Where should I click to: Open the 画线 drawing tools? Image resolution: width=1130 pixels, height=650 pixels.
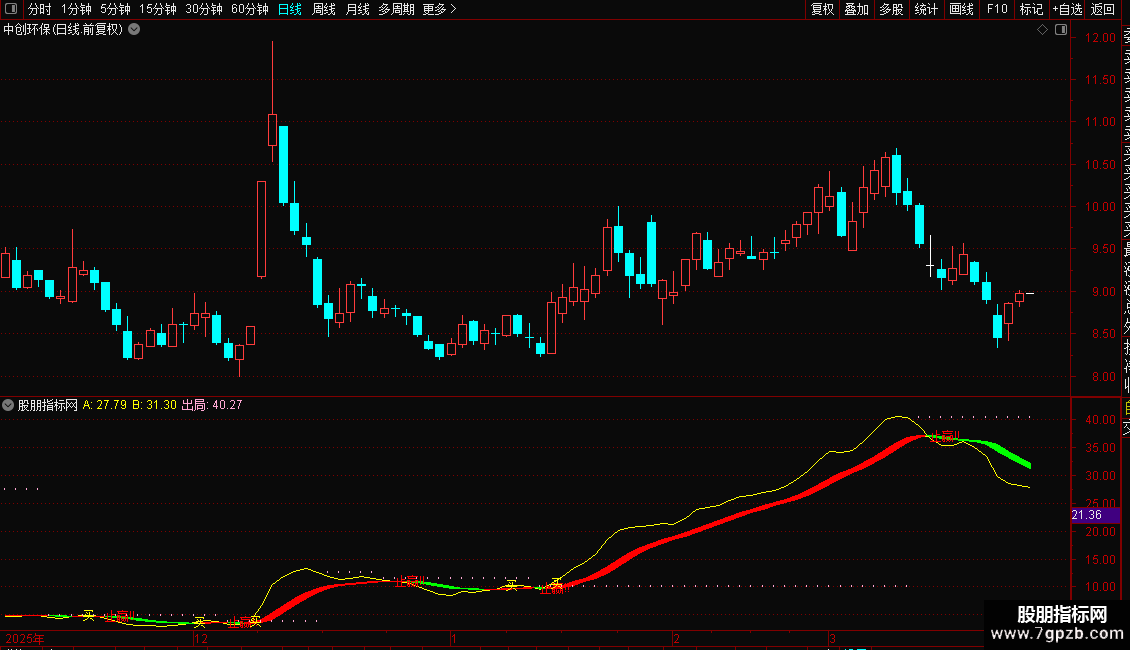point(961,9)
